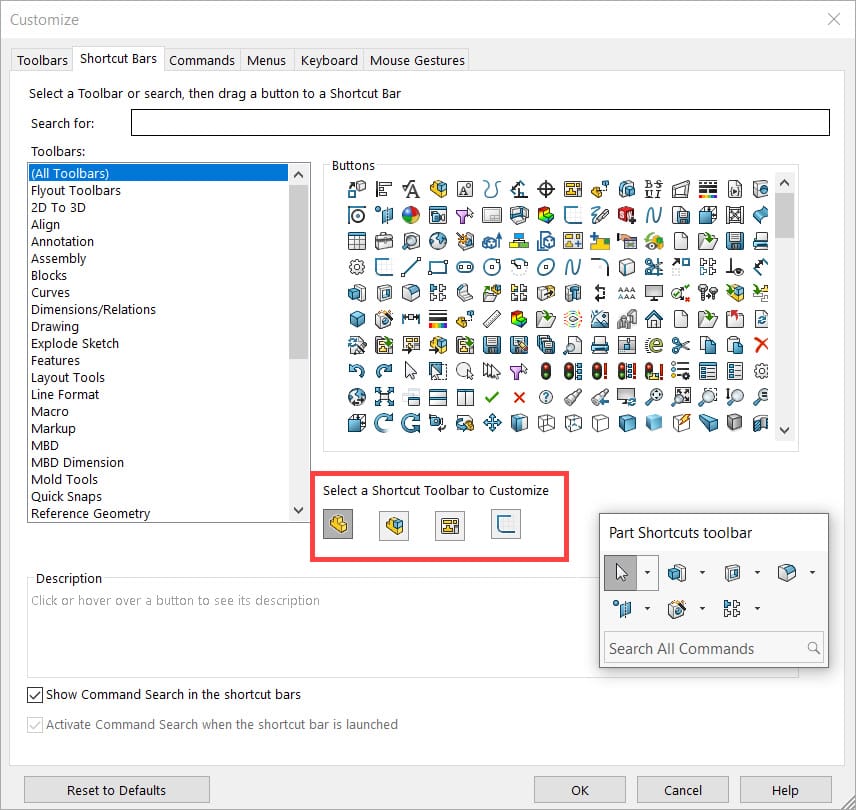The height and width of the screenshot is (810, 856).
Task: Click the Search for input field
Action: coord(480,122)
